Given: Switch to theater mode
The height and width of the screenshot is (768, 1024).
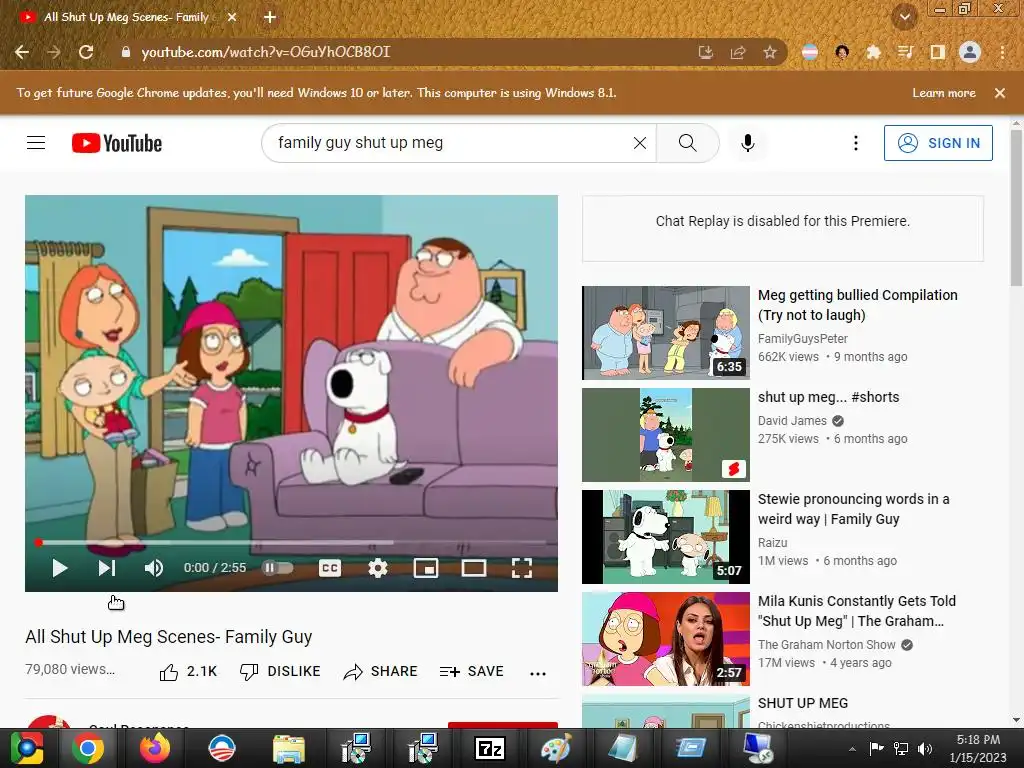Looking at the screenshot, I should point(473,568).
